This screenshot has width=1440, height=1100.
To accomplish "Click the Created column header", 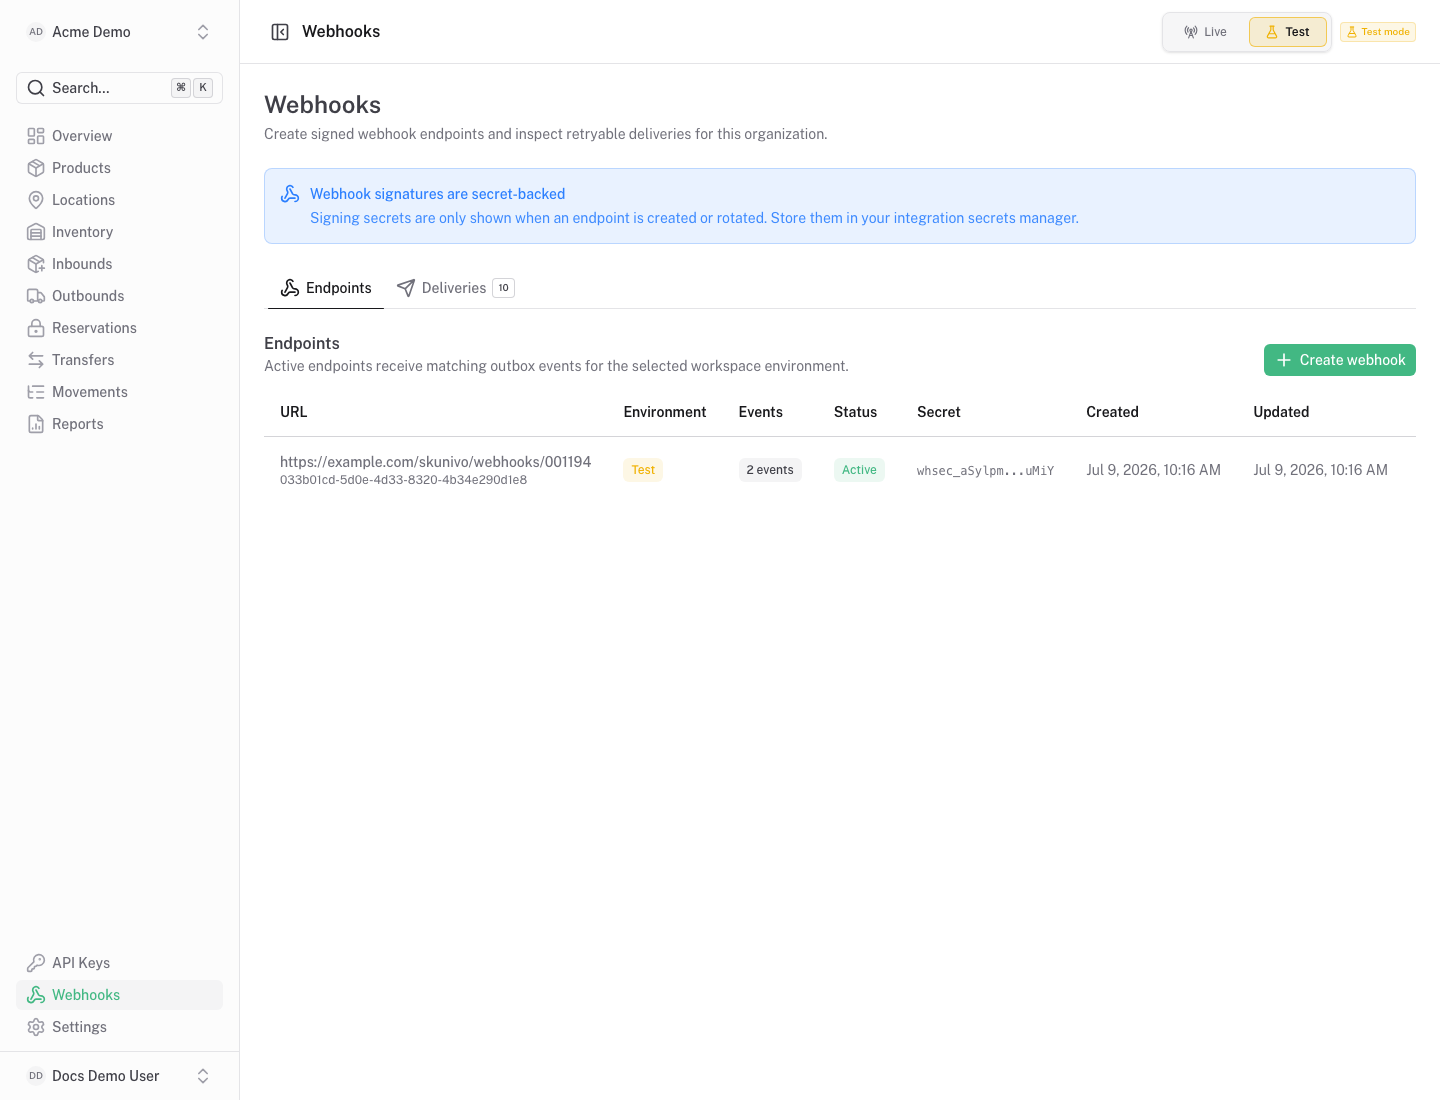I will 1113,412.
